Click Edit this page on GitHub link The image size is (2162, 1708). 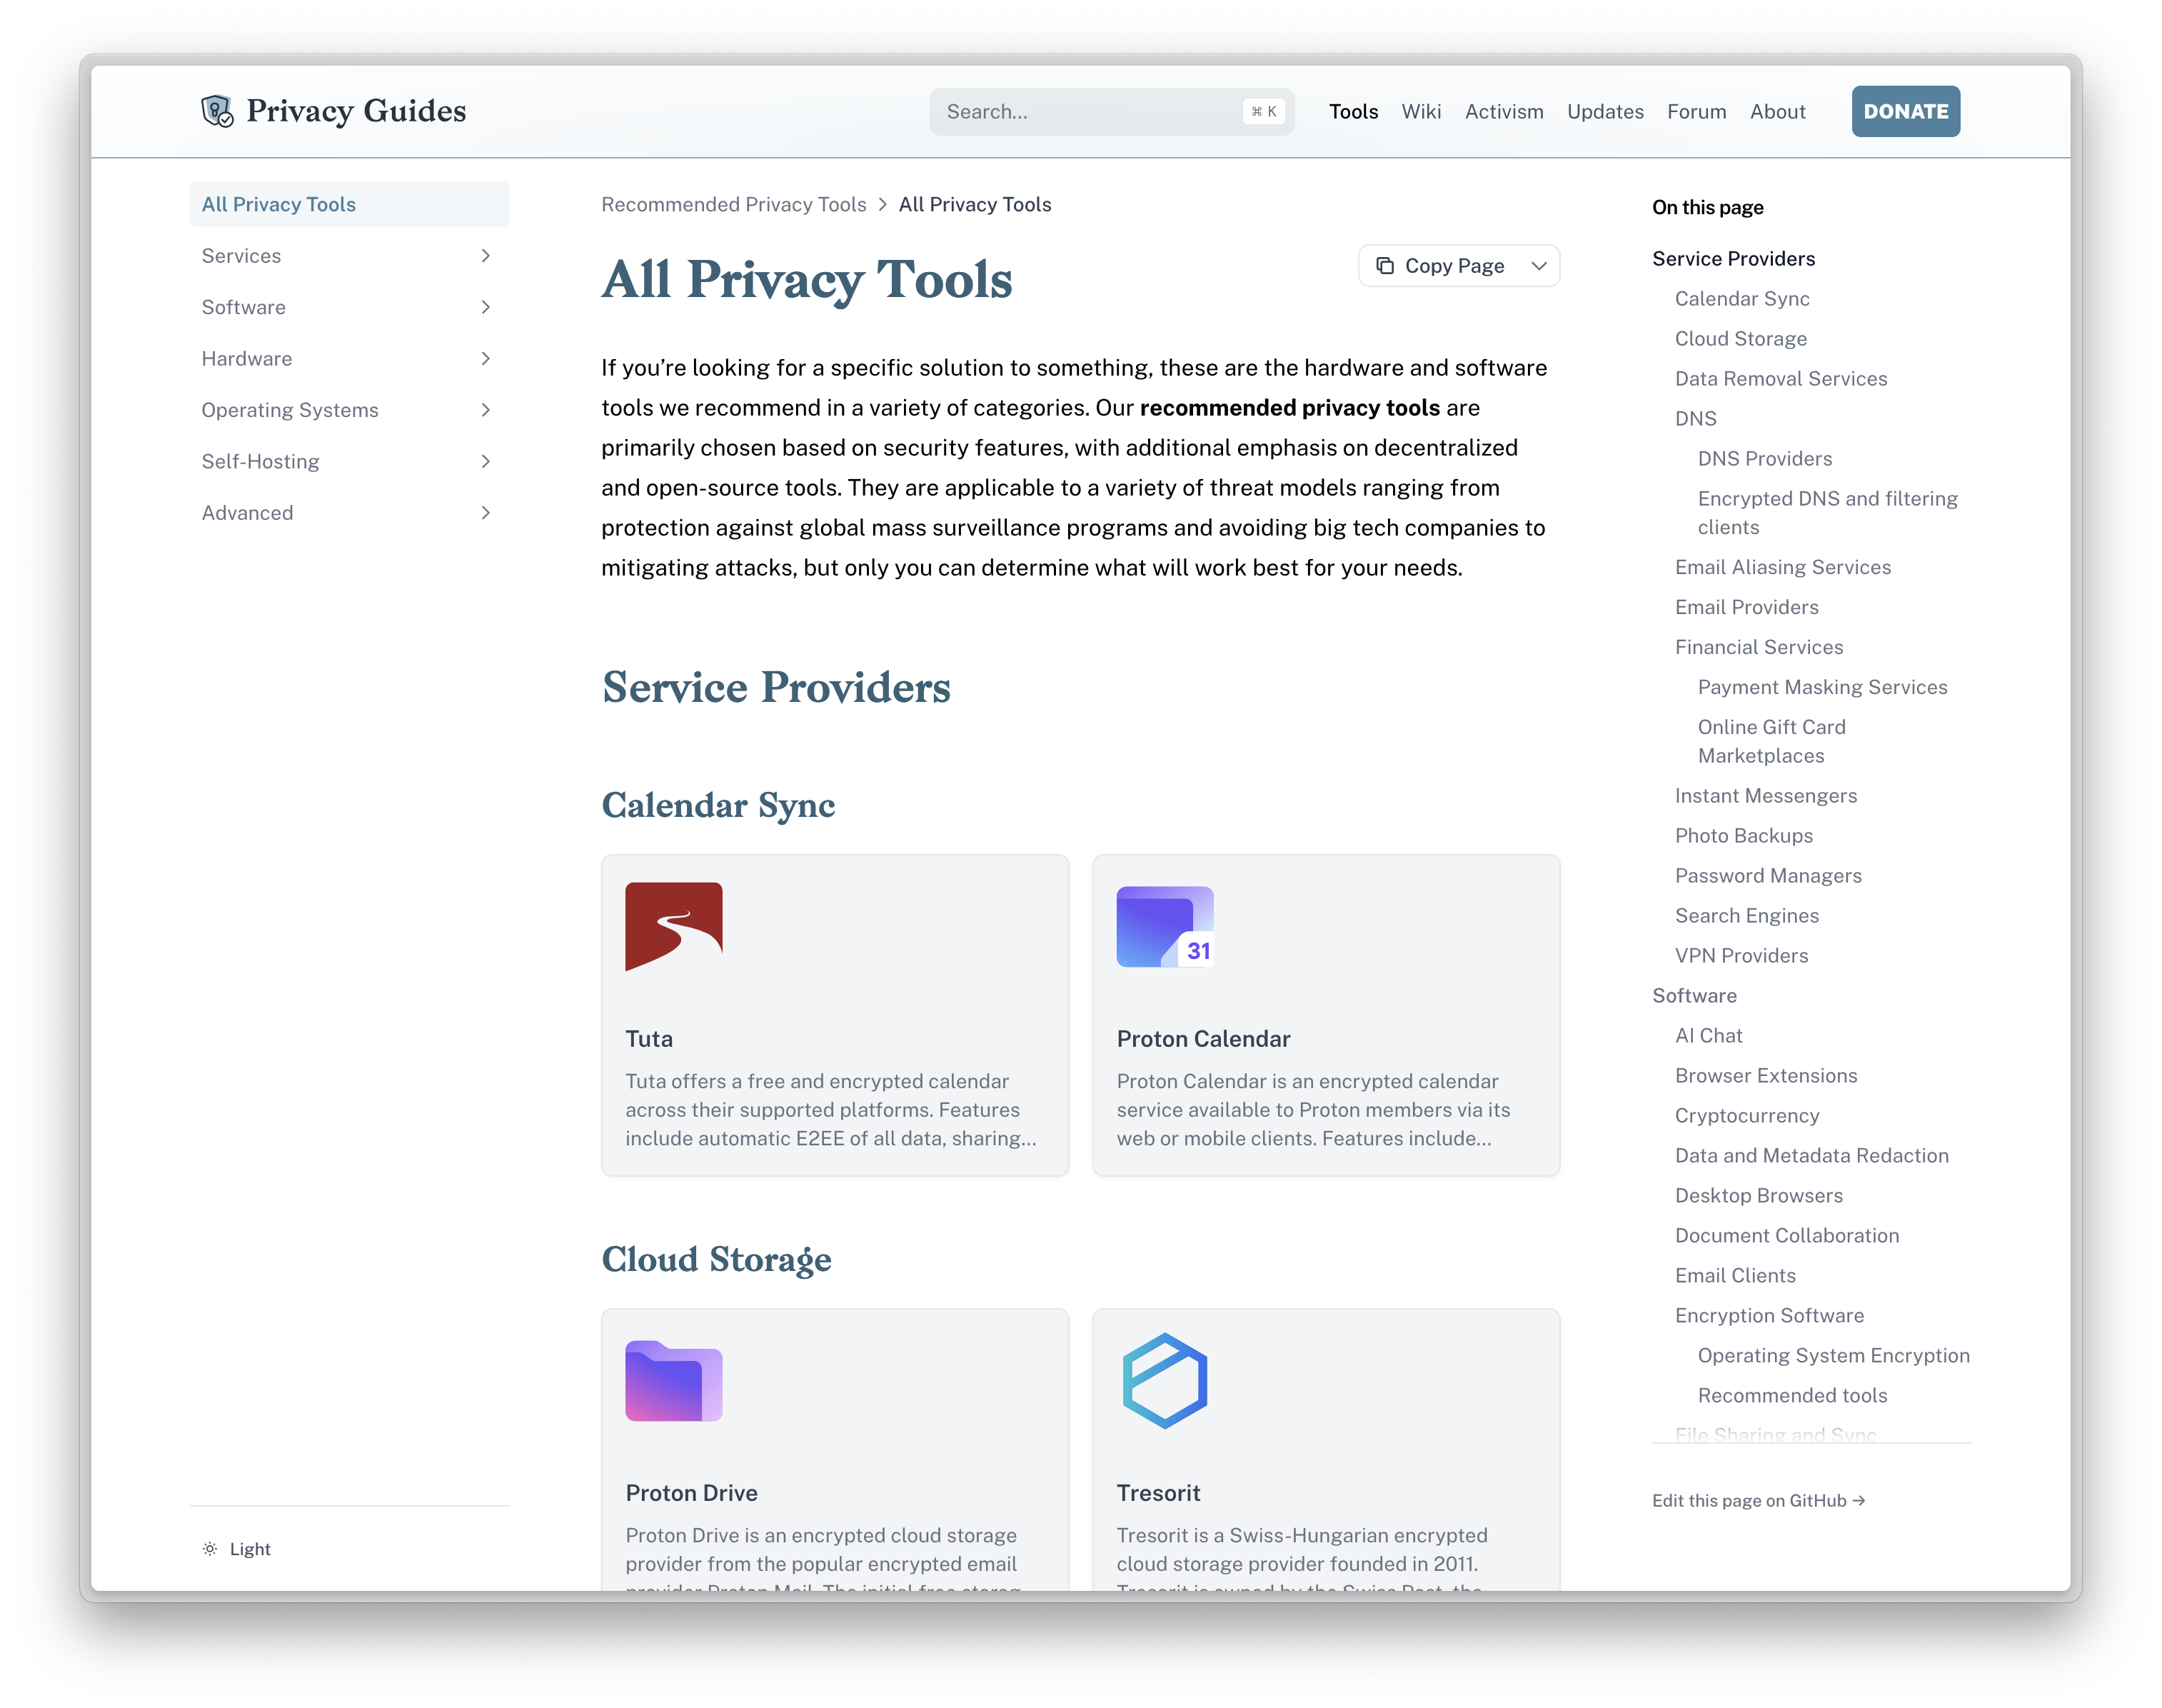tap(1758, 1500)
